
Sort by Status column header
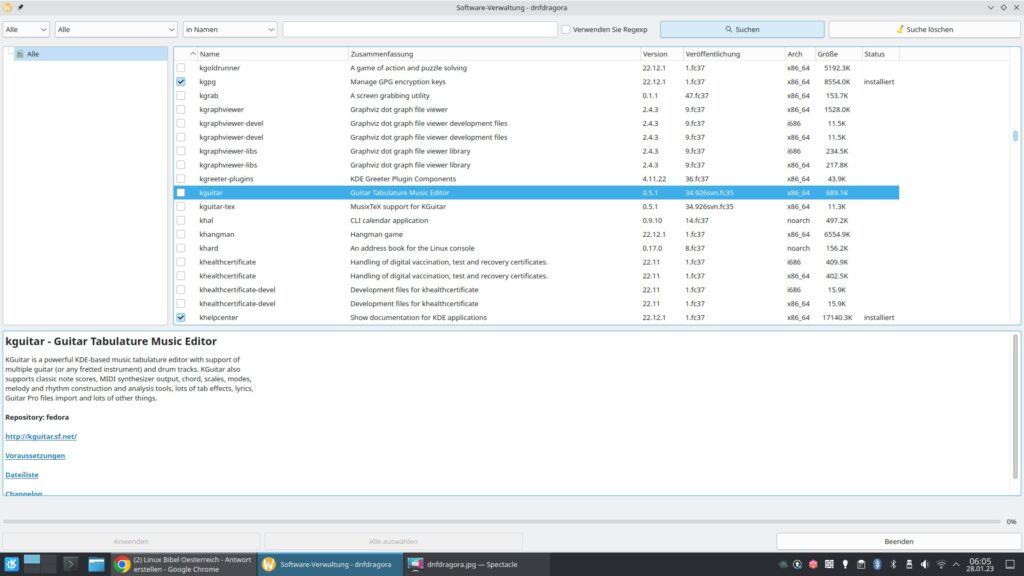(x=880, y=54)
